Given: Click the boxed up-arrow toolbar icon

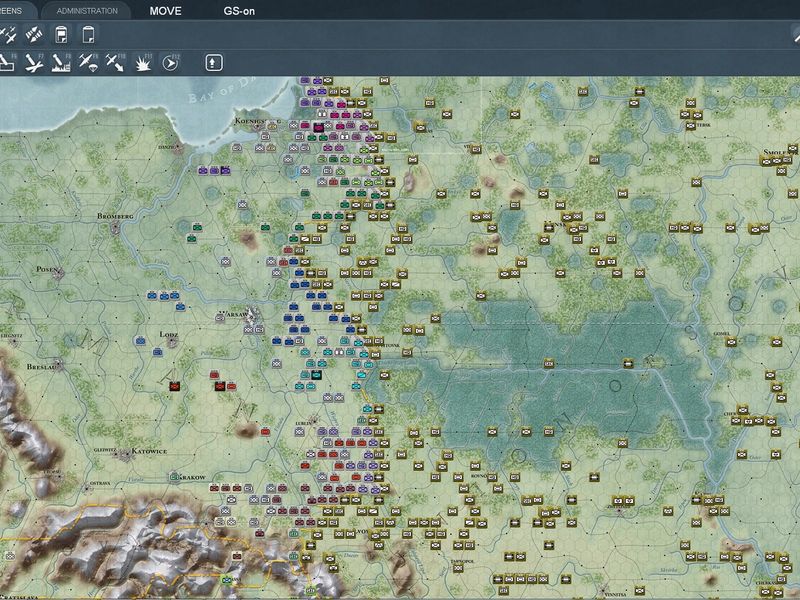Looking at the screenshot, I should click(x=214, y=63).
